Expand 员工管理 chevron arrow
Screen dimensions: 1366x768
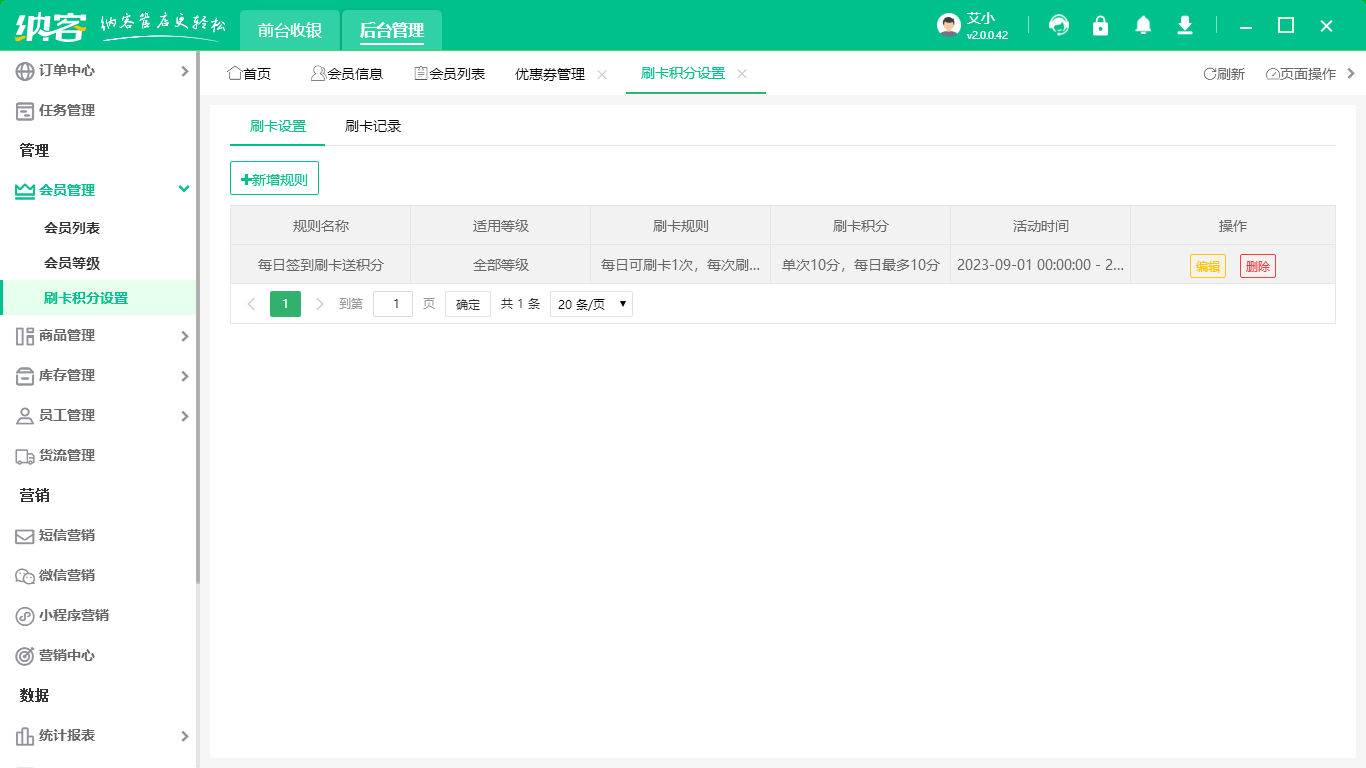coord(184,416)
